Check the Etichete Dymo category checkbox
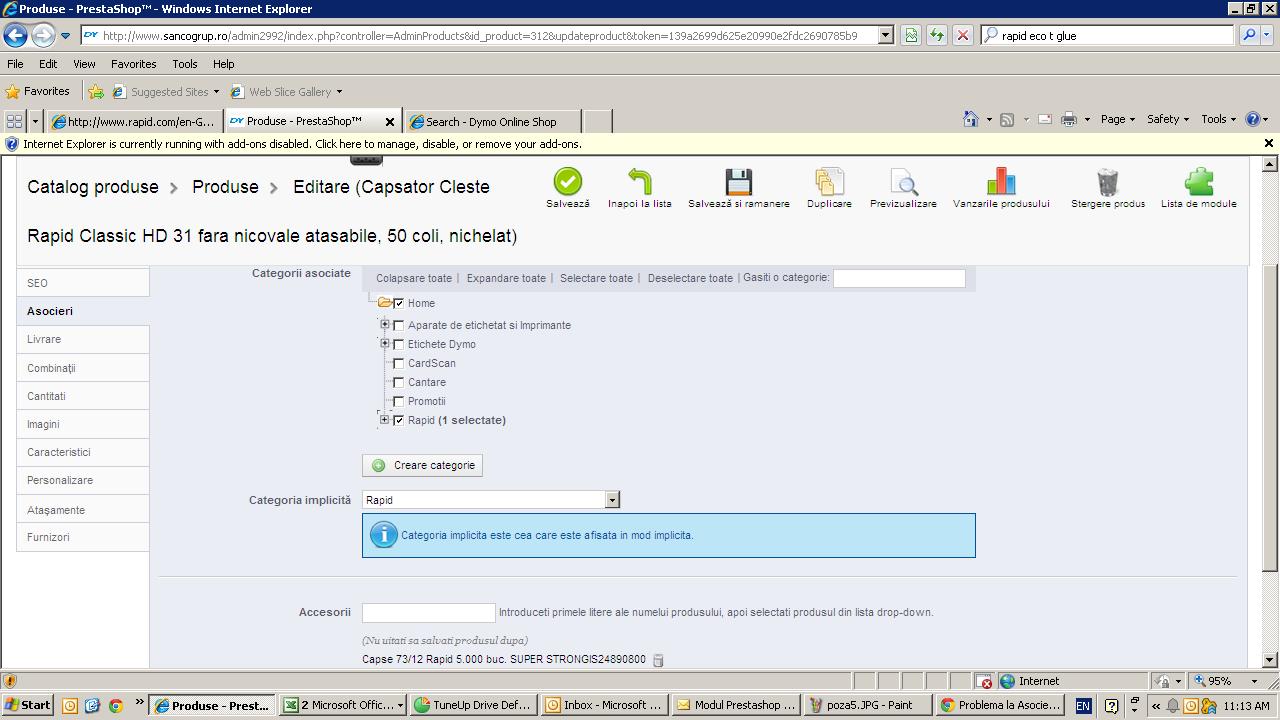The width and height of the screenshot is (1280, 720). pyautogui.click(x=399, y=344)
